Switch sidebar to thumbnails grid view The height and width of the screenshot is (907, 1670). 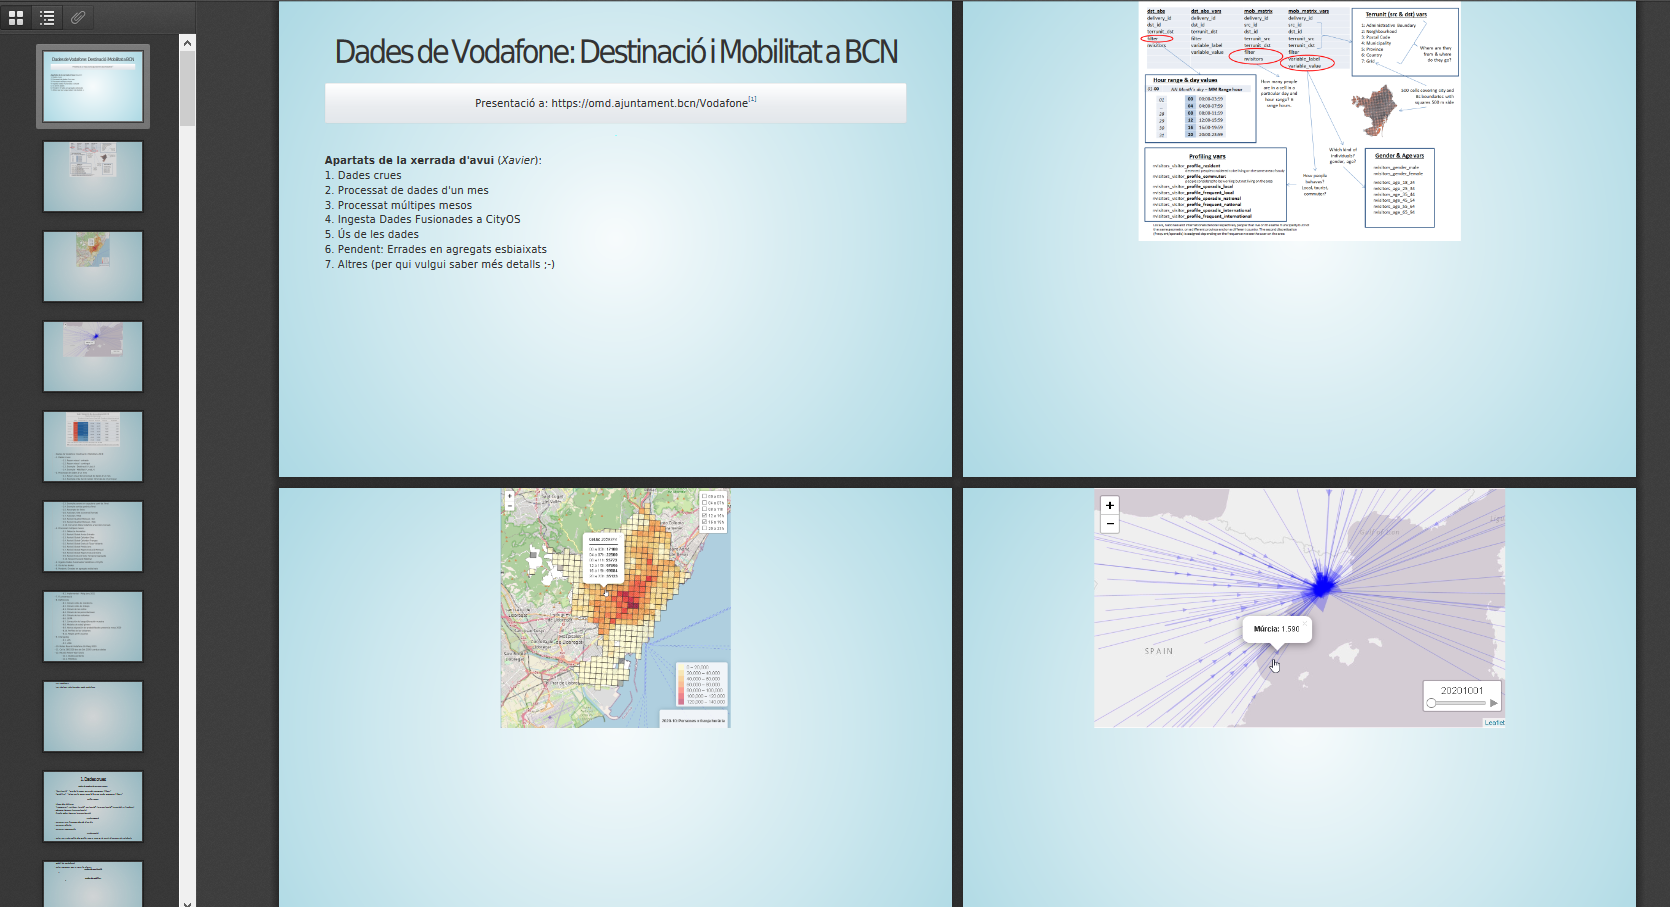point(16,17)
